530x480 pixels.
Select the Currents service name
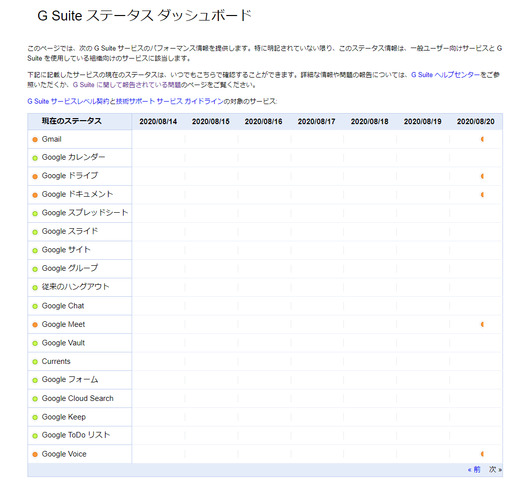point(56,361)
